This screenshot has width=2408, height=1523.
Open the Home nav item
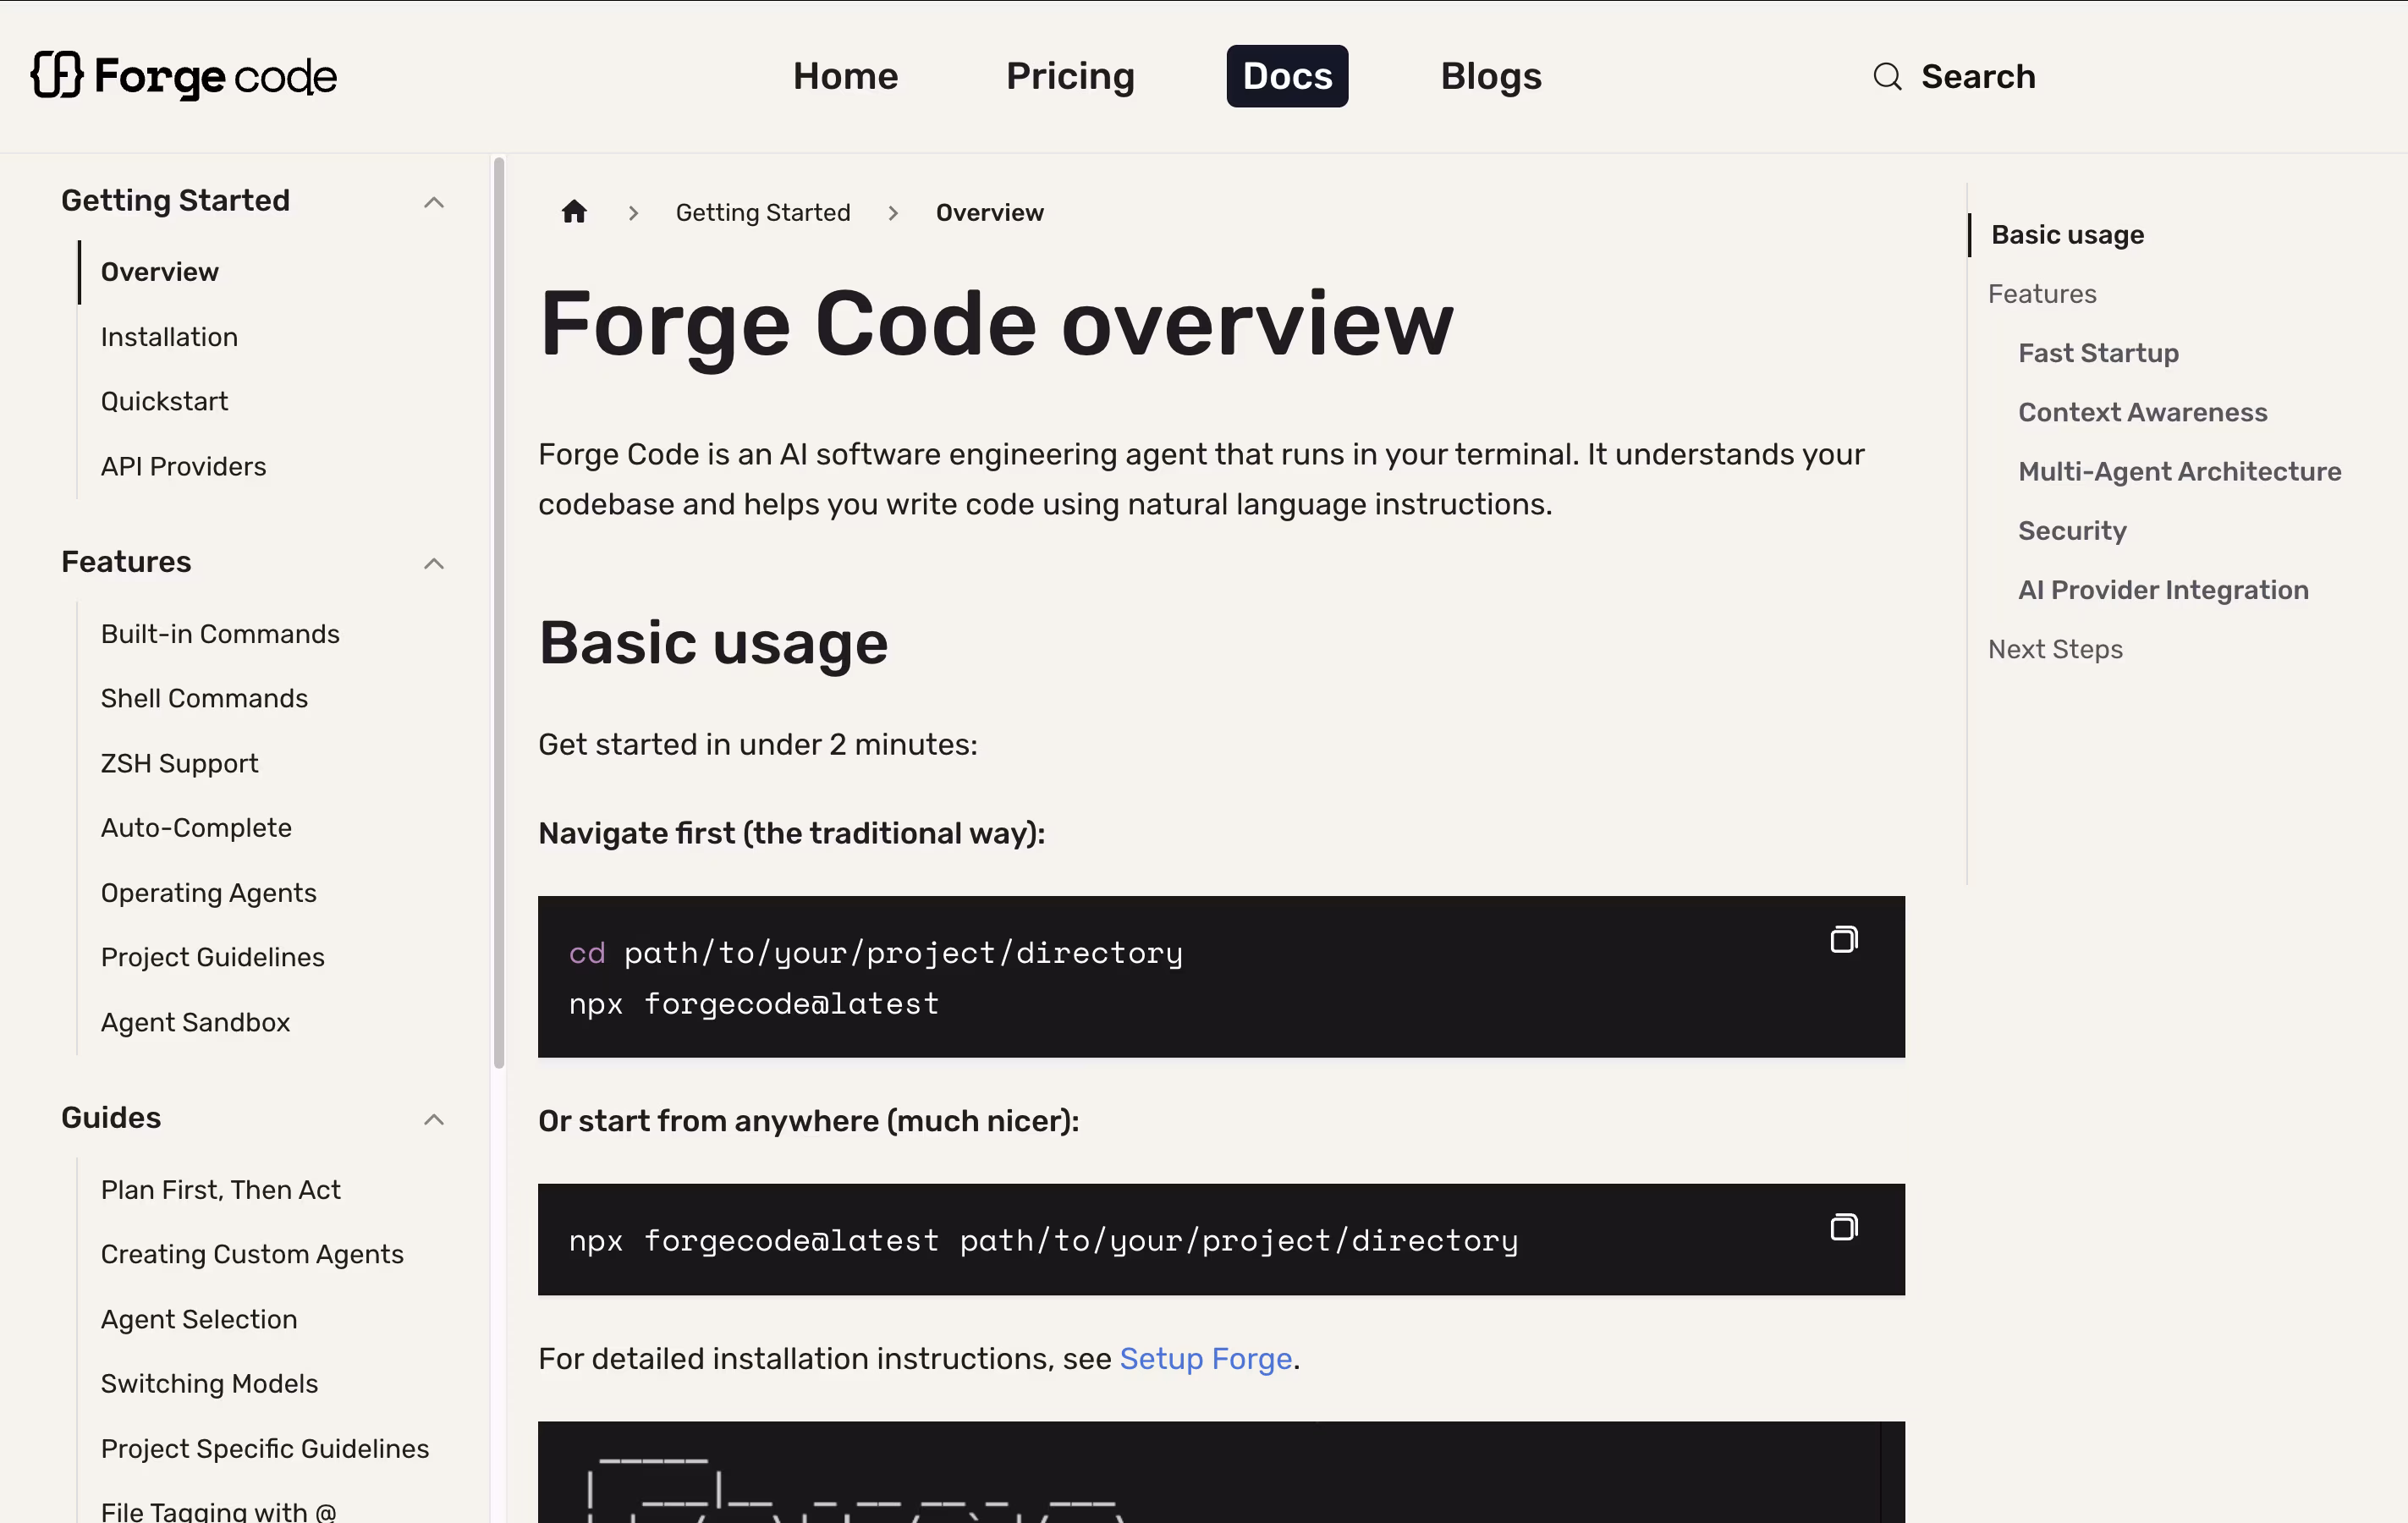pyautogui.click(x=845, y=77)
